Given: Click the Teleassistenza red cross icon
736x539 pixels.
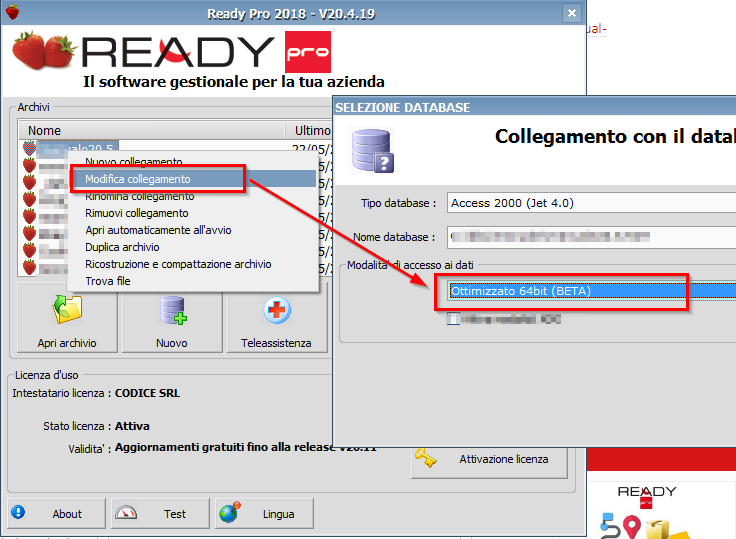Looking at the screenshot, I should (277, 310).
